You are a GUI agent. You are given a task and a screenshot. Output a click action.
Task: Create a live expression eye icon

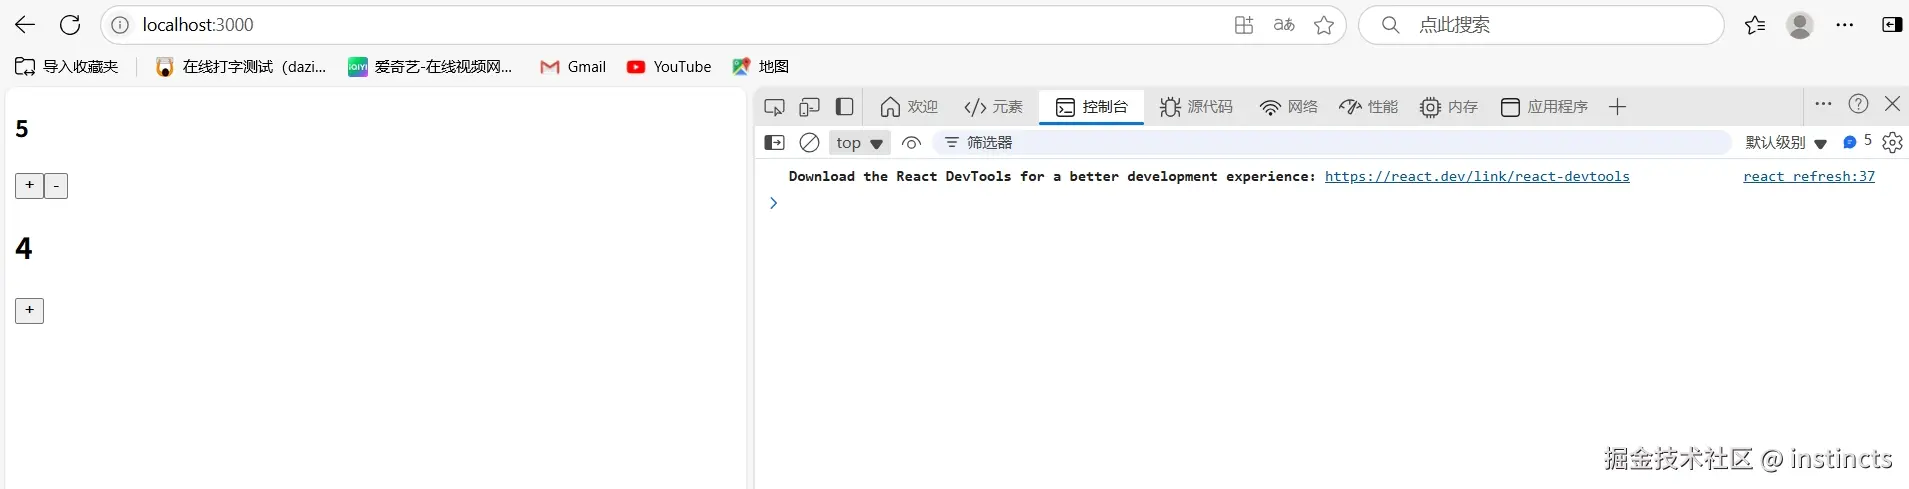coord(911,143)
